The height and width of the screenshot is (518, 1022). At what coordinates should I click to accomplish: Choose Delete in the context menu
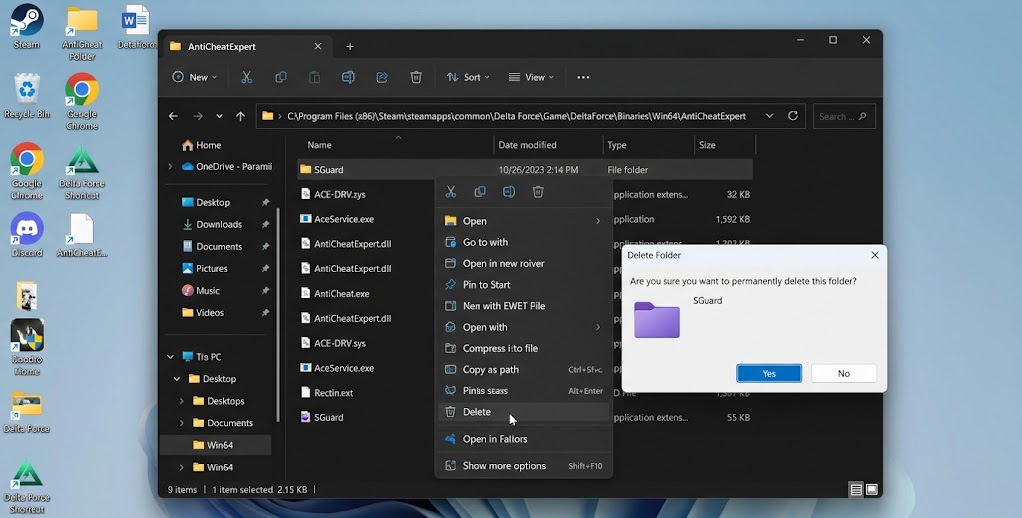tap(523, 412)
